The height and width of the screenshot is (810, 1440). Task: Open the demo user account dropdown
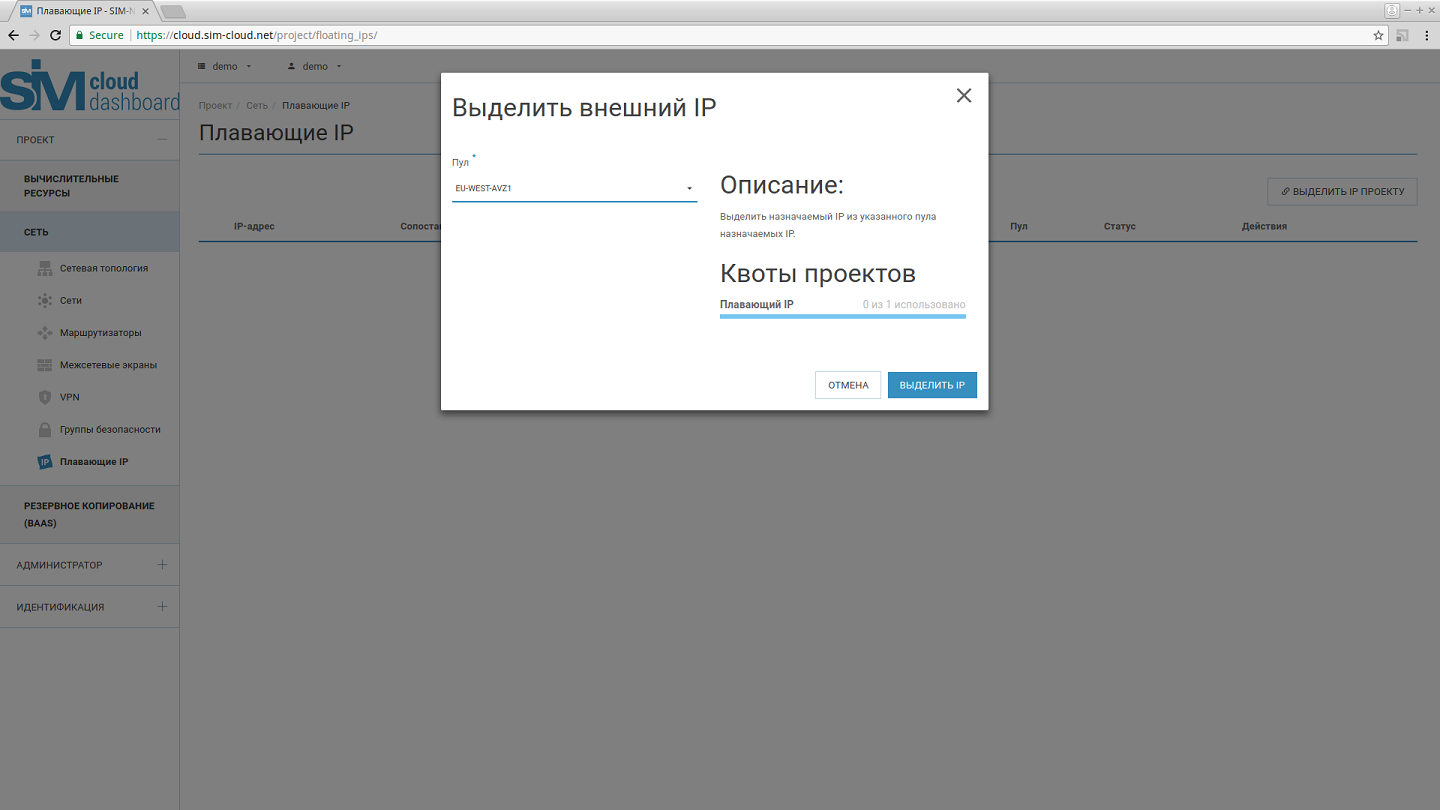315,66
